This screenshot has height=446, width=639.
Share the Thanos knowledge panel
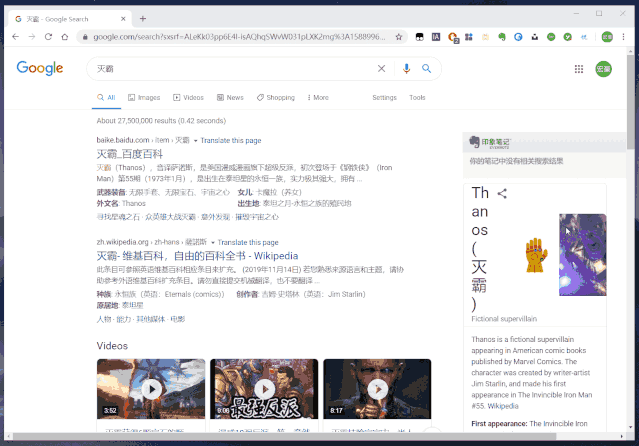click(x=502, y=194)
